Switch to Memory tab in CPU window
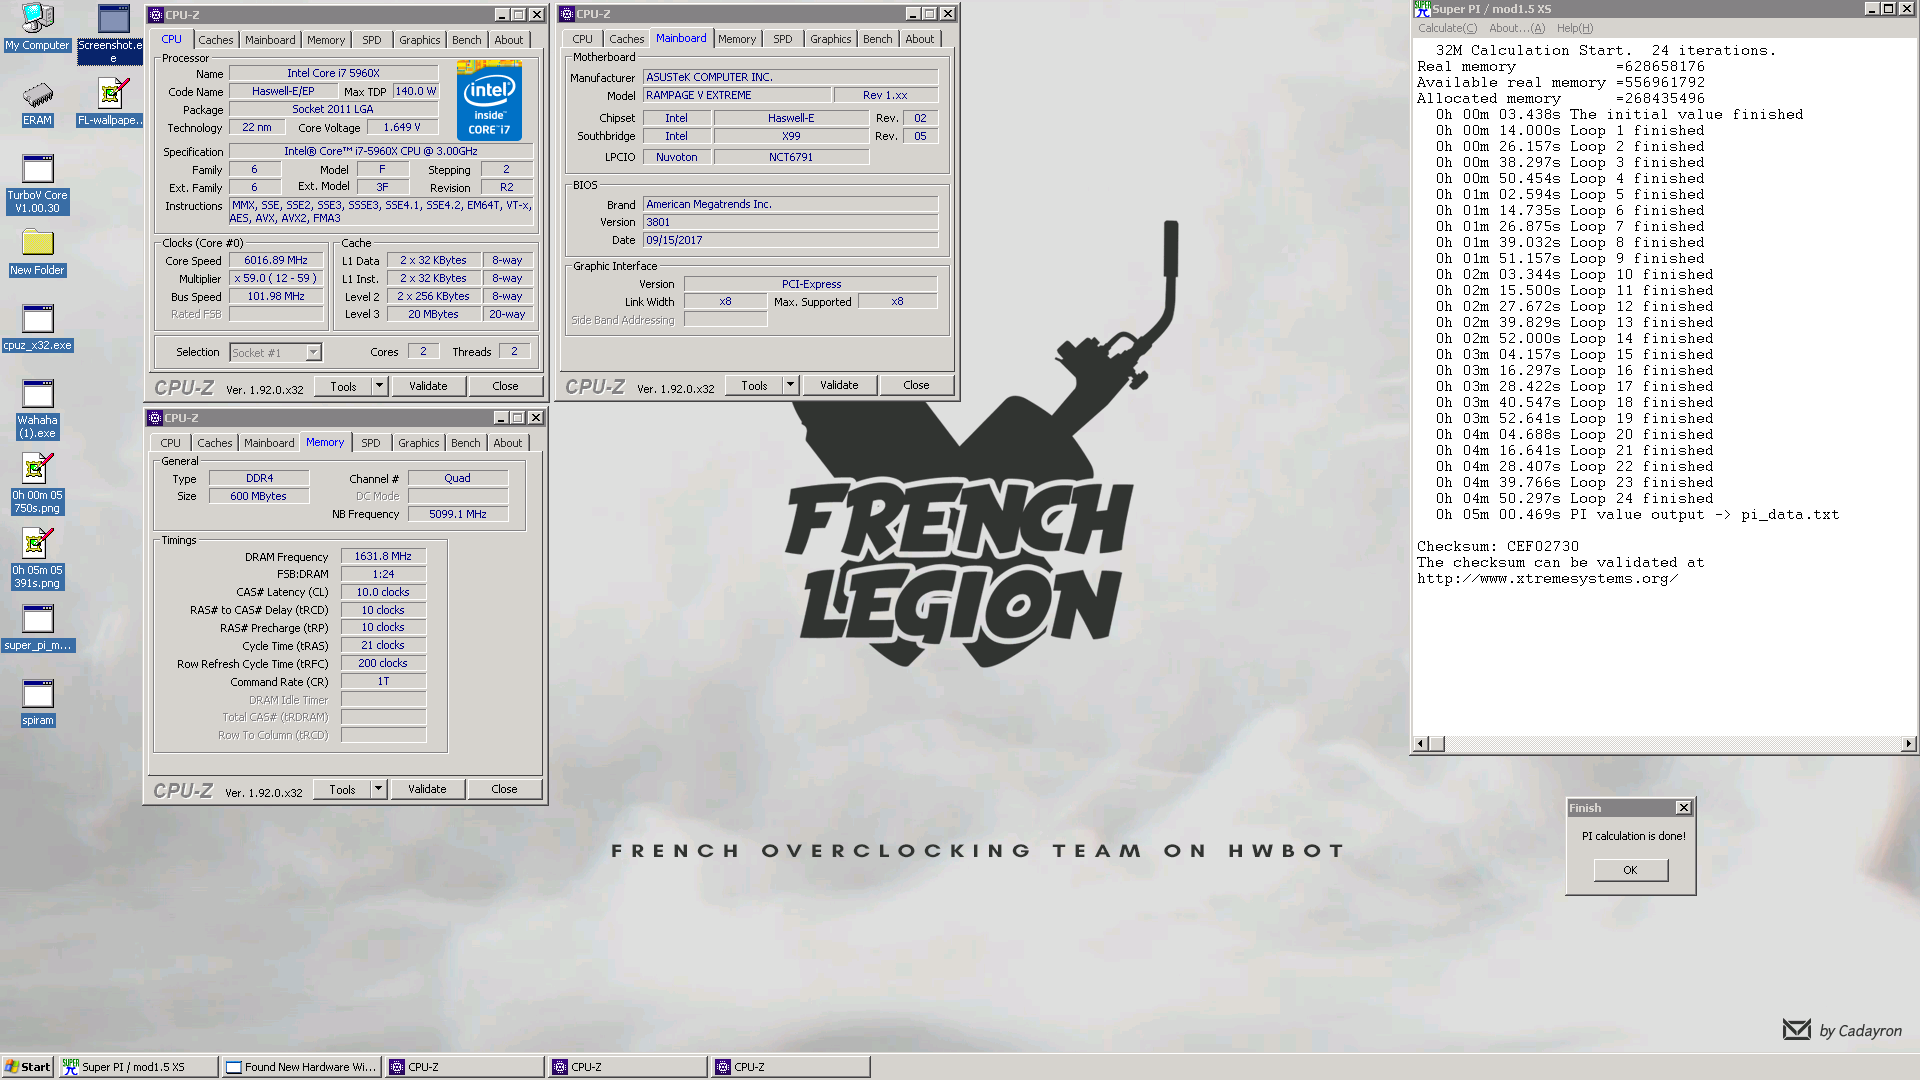Screen dimensions: 1920x1080 tap(326, 40)
